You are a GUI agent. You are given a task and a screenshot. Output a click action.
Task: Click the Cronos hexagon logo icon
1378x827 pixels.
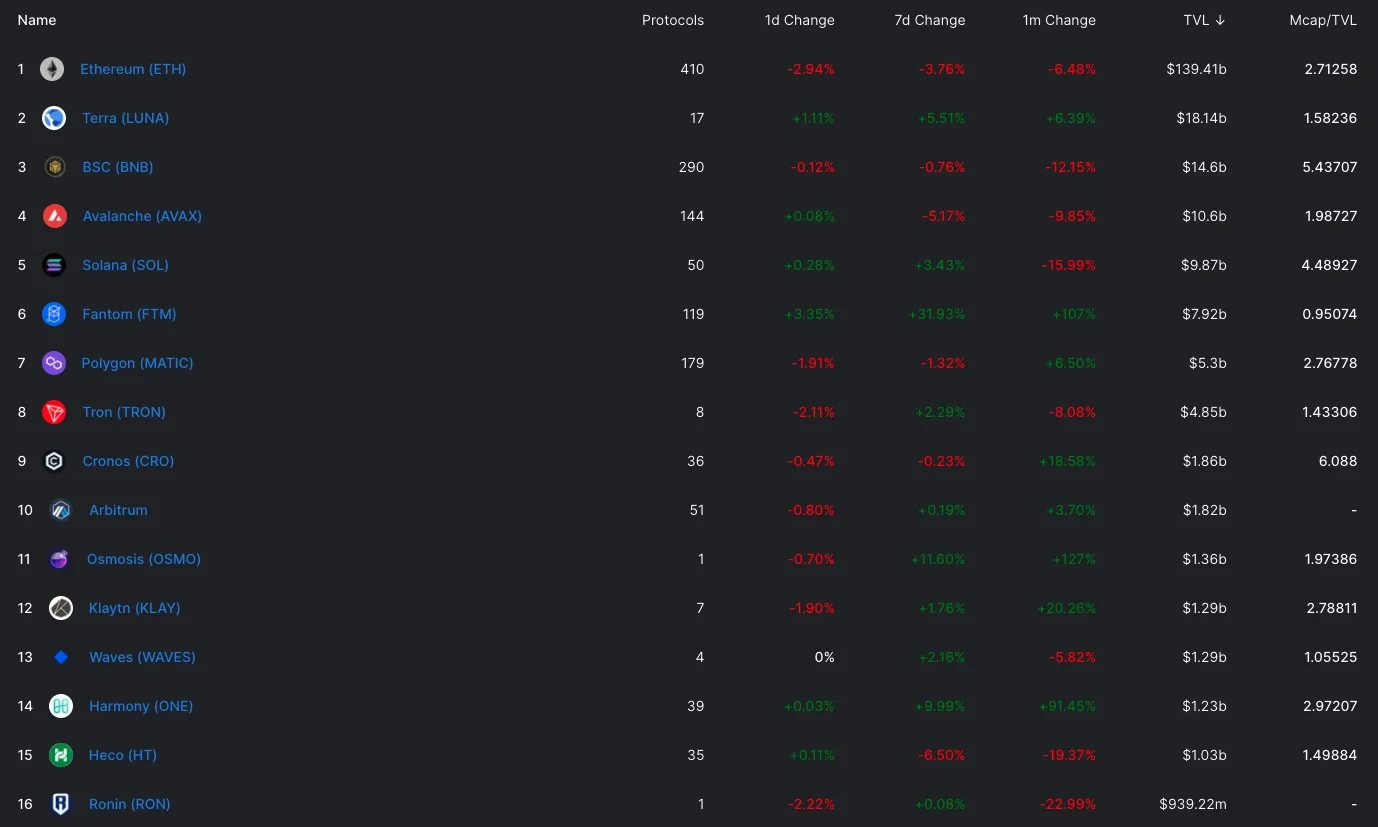(x=54, y=461)
